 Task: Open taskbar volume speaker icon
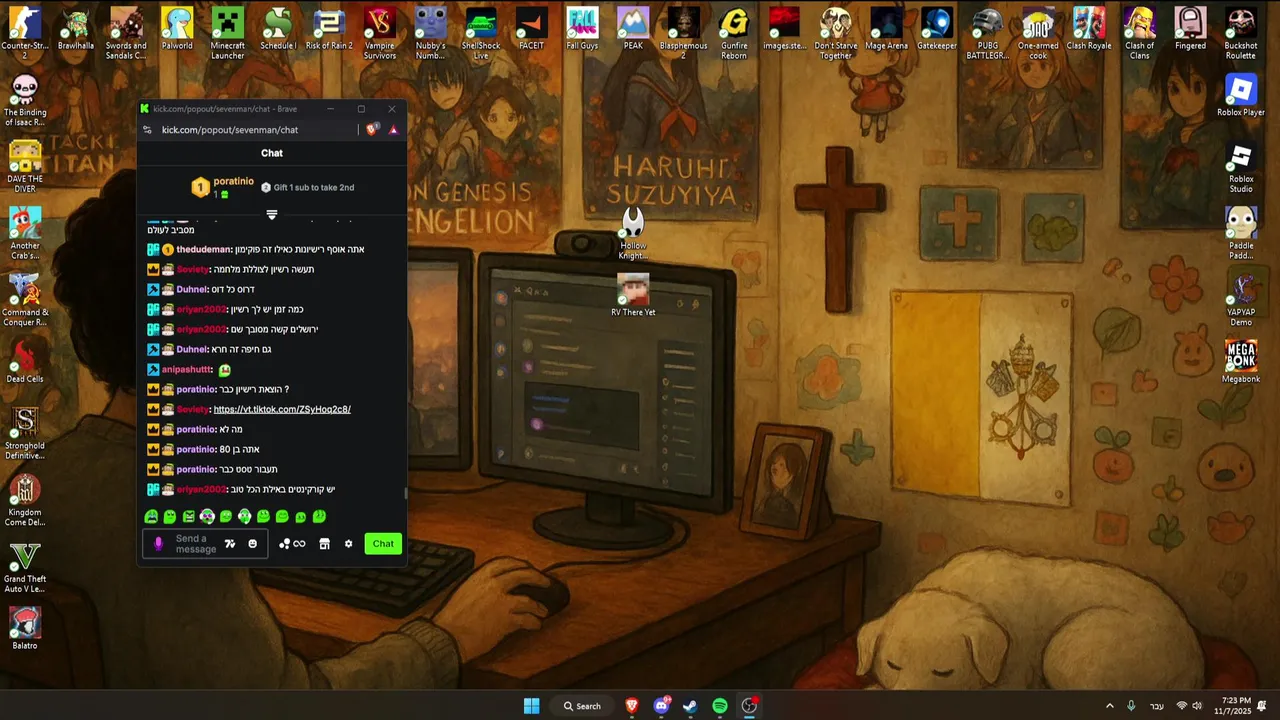pyautogui.click(x=1197, y=706)
